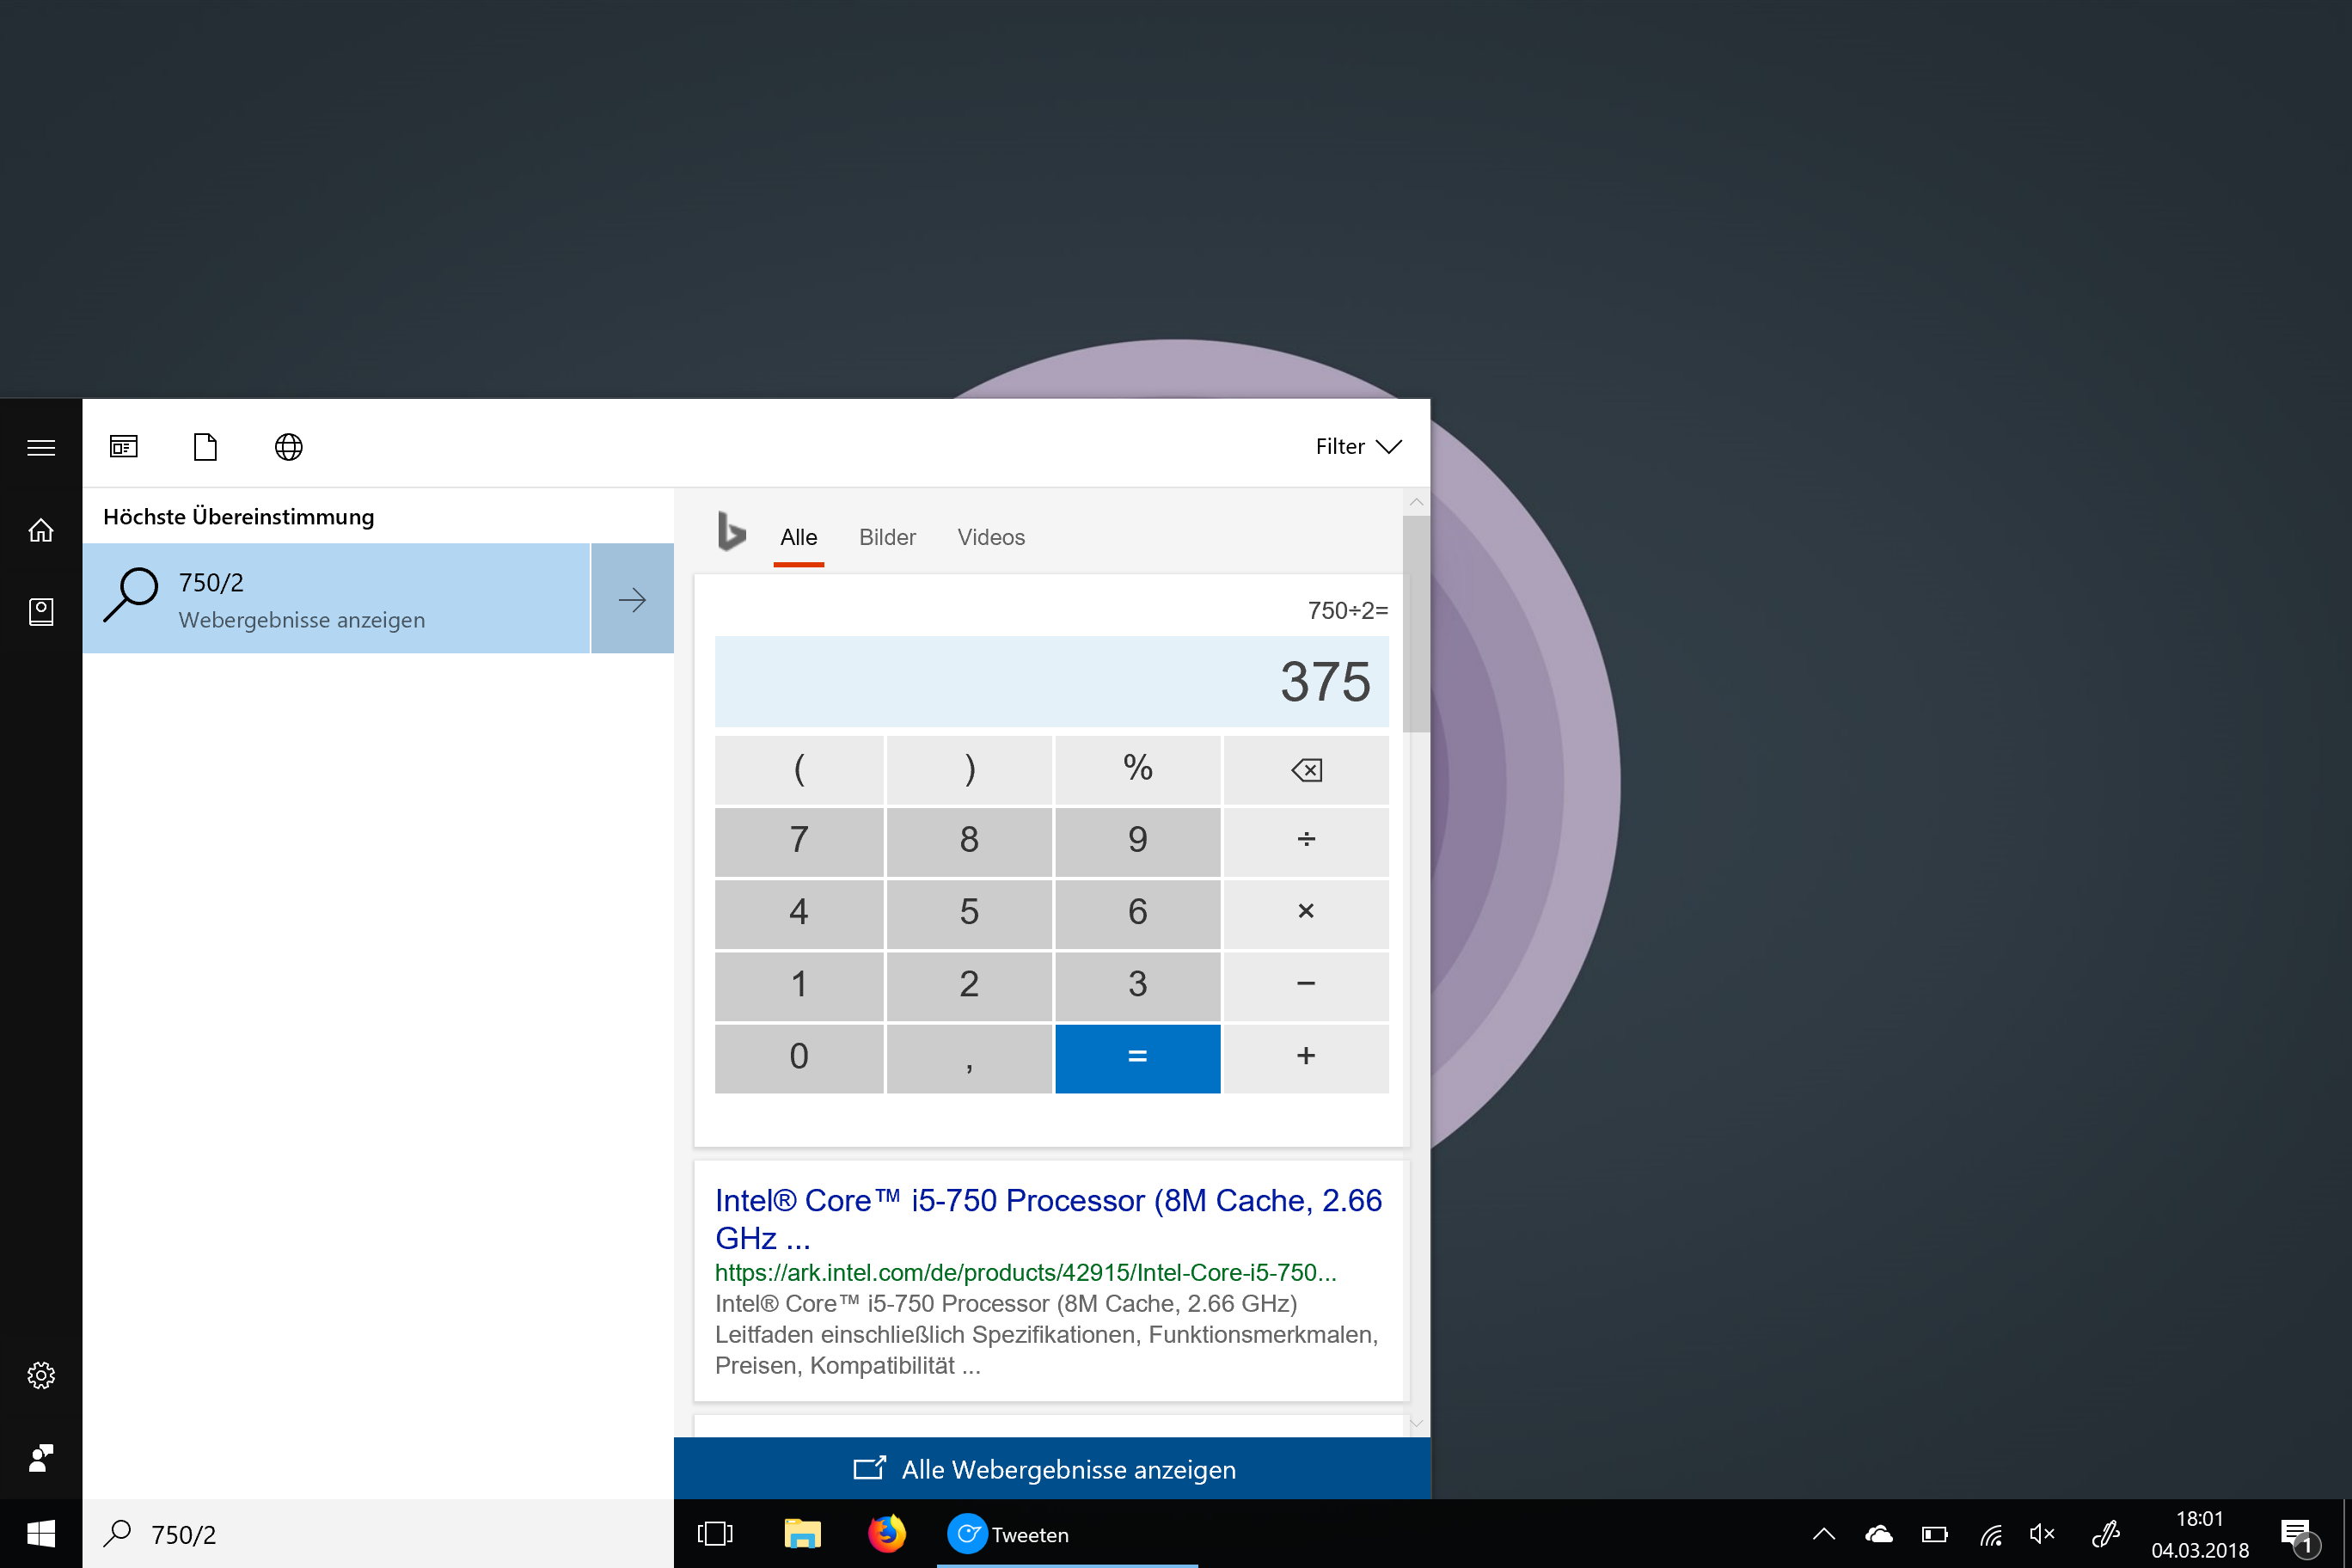Viewport: 2352px width, 1568px height.
Task: Click the plus operator key
Action: pyautogui.click(x=1306, y=1058)
